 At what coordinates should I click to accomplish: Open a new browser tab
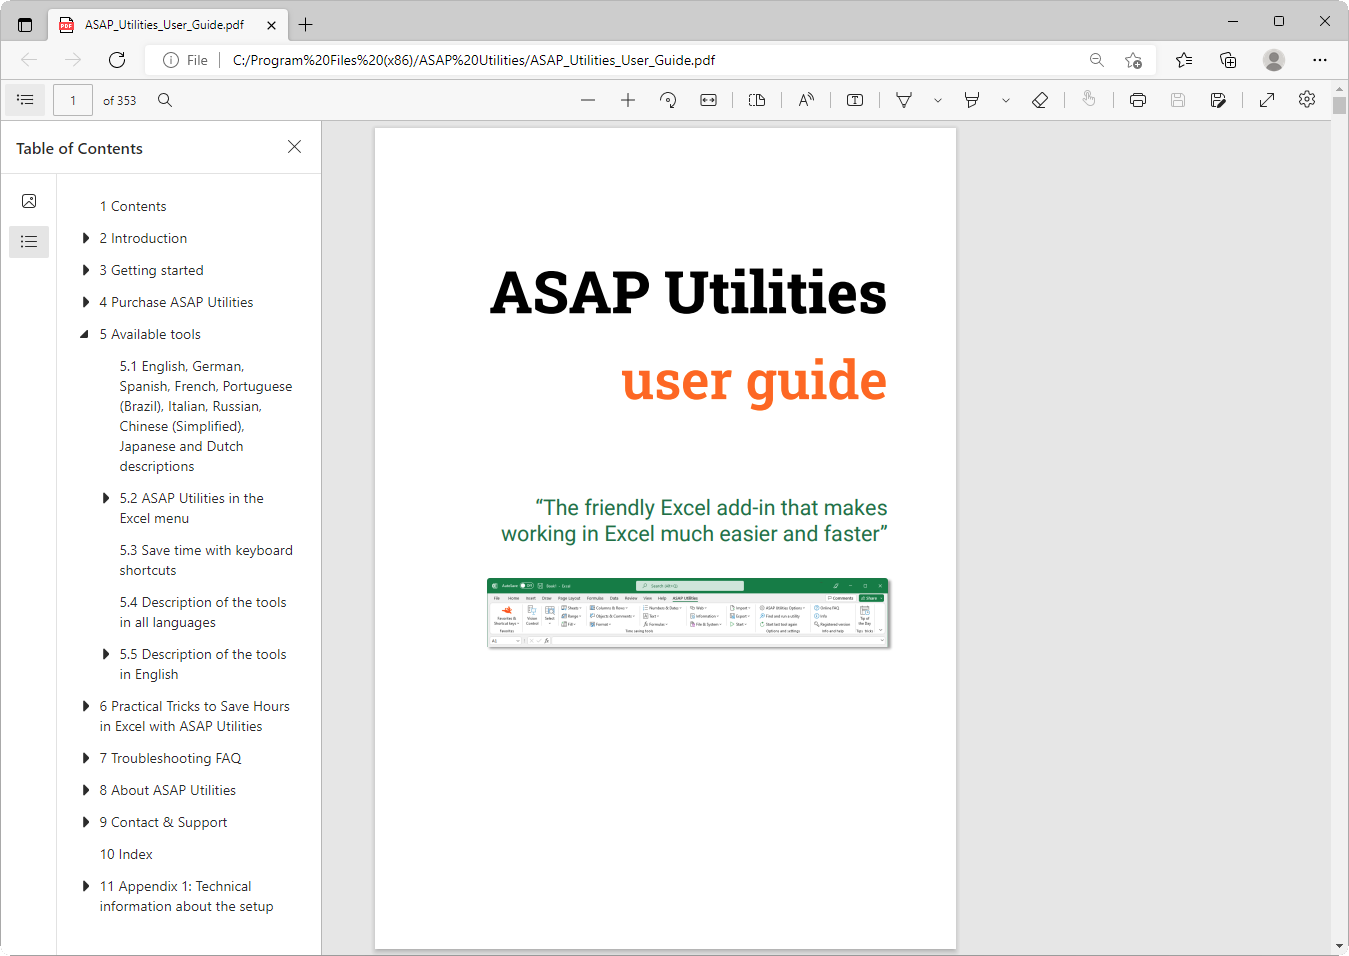tap(306, 25)
